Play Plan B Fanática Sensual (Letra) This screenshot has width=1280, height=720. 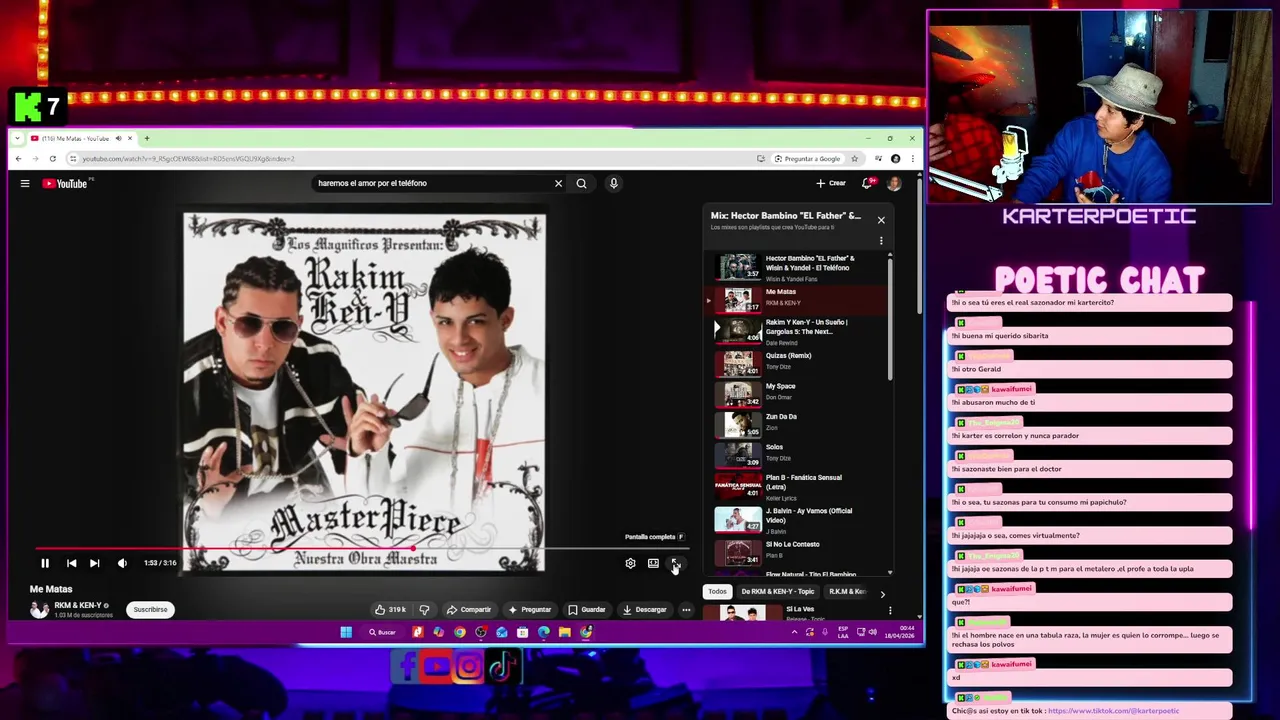click(798, 486)
